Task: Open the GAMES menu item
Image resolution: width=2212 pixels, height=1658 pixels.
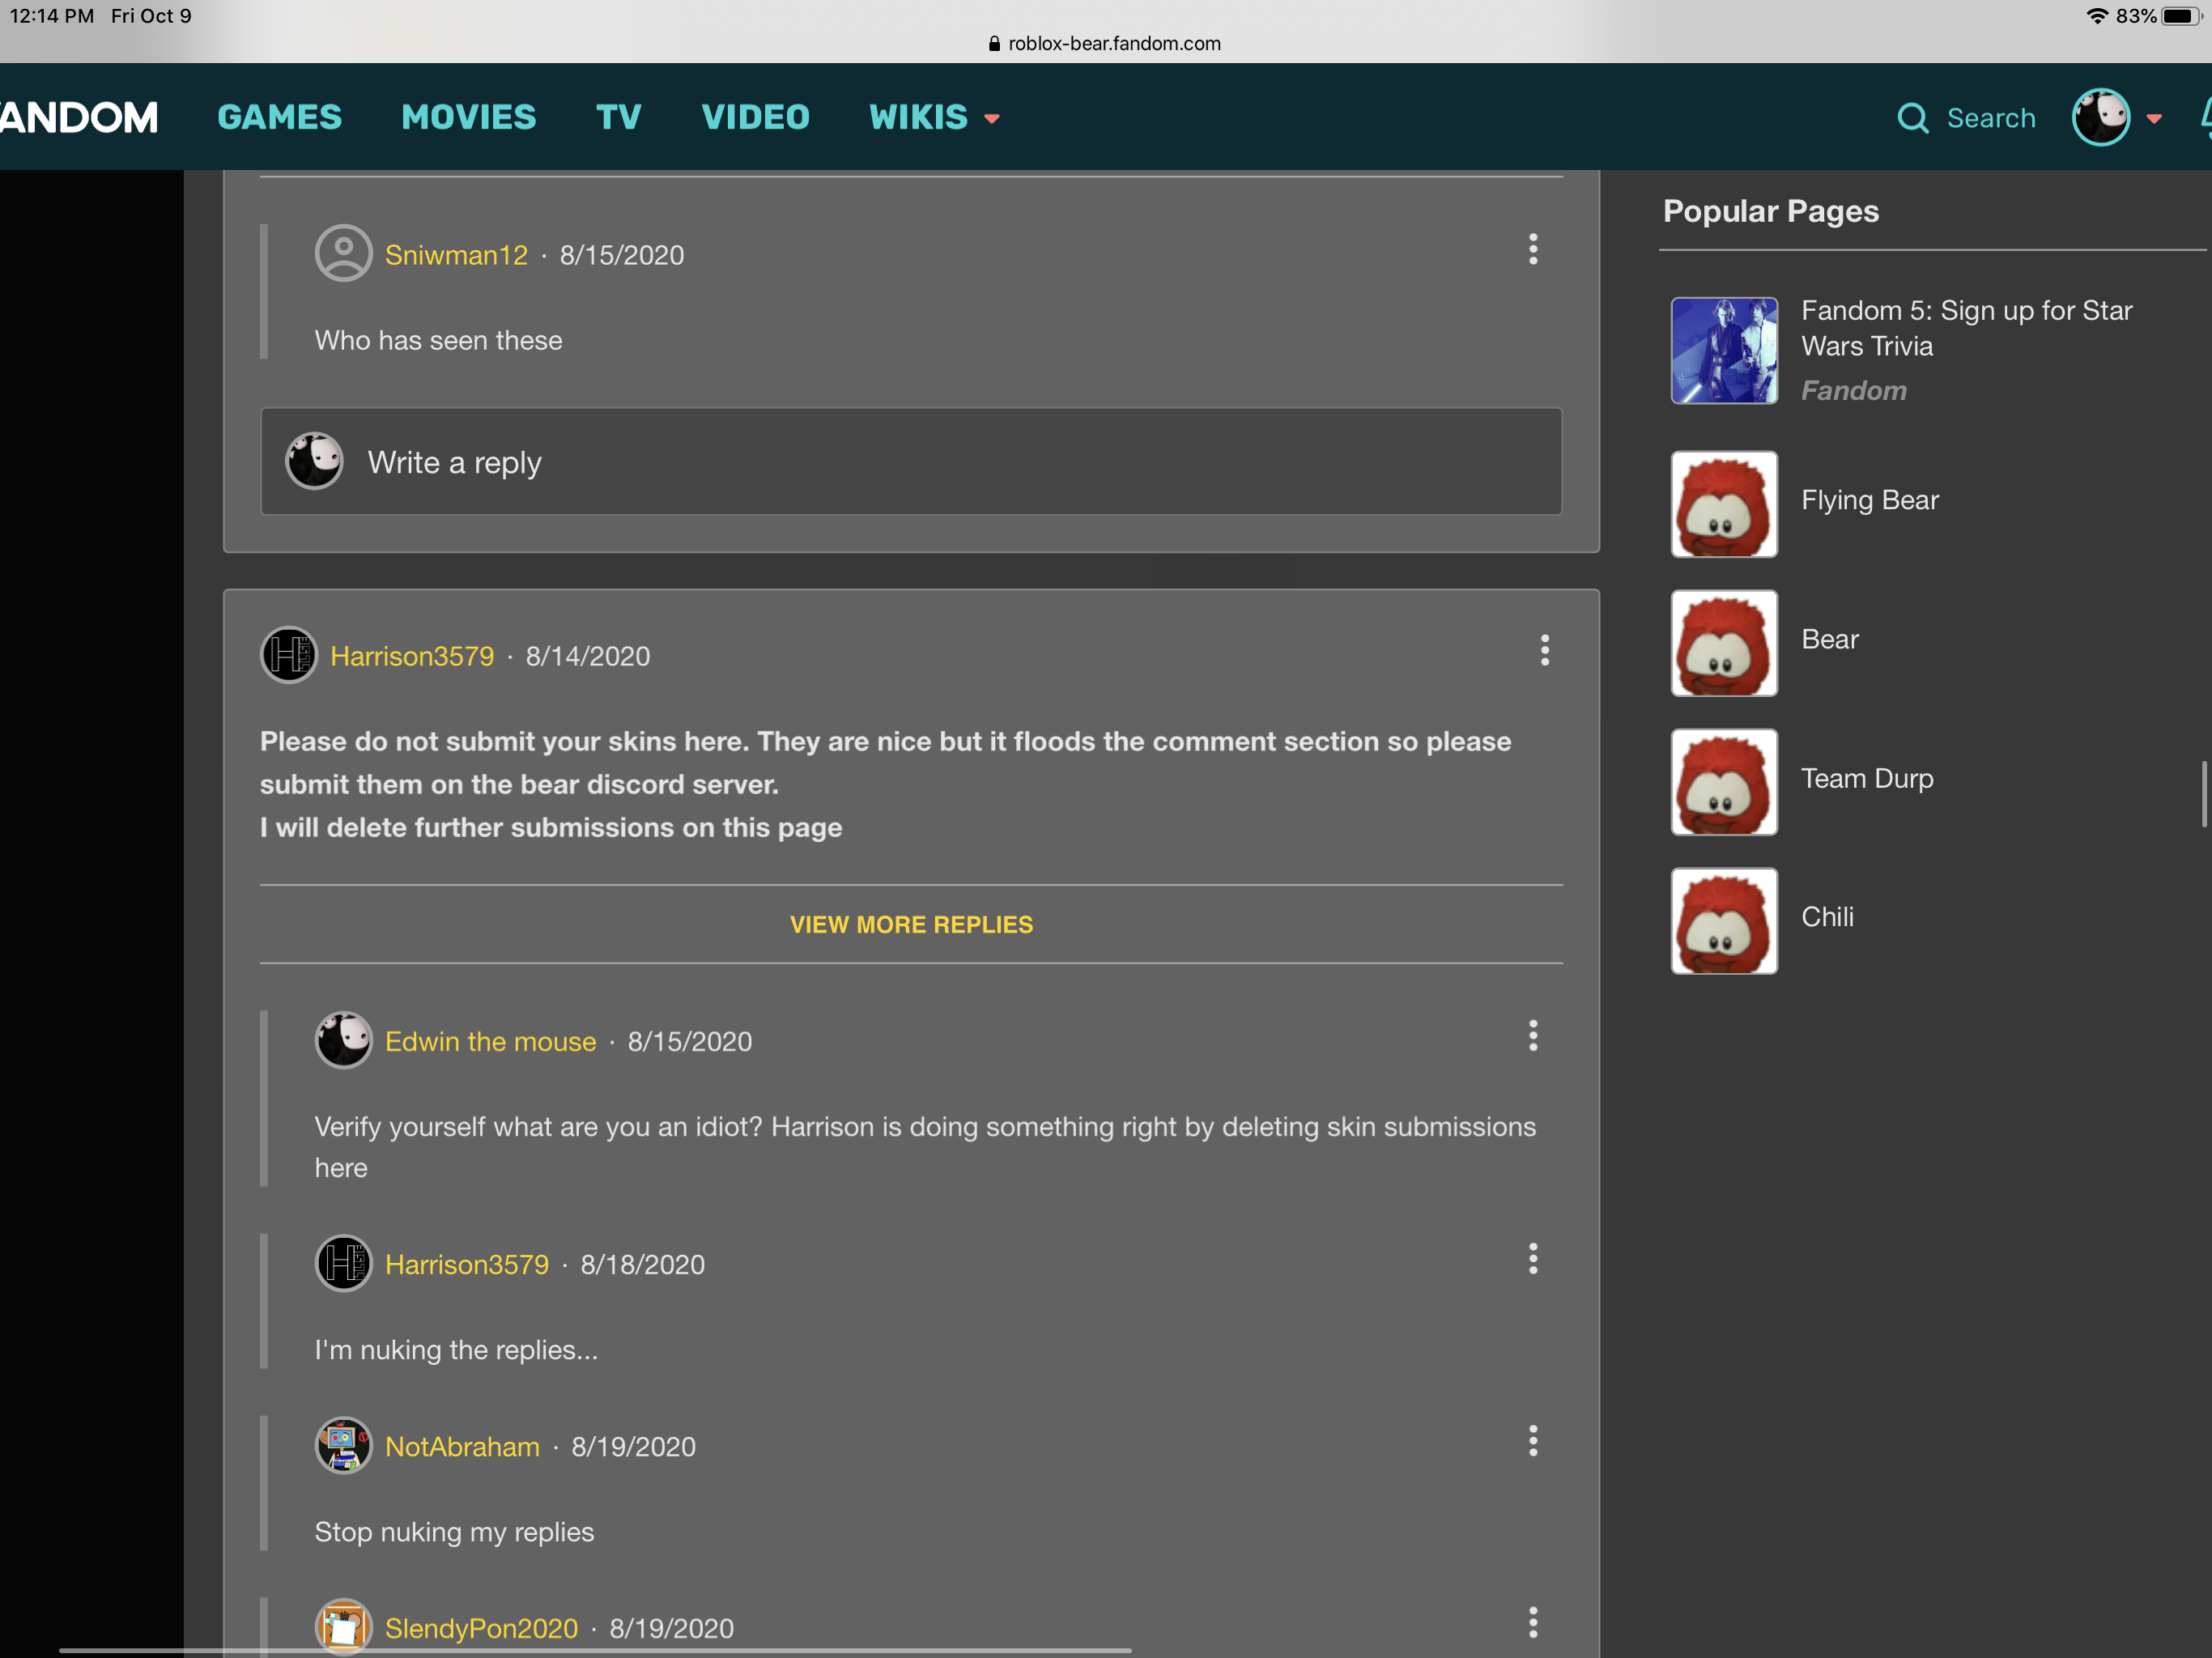Action: (280, 117)
